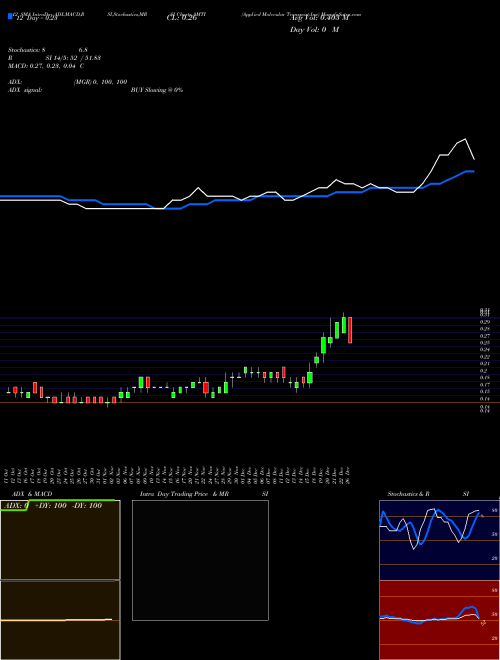Click the 'ADX: 0' value in ADX panel
This screenshot has height=660, width=500.
point(16,506)
